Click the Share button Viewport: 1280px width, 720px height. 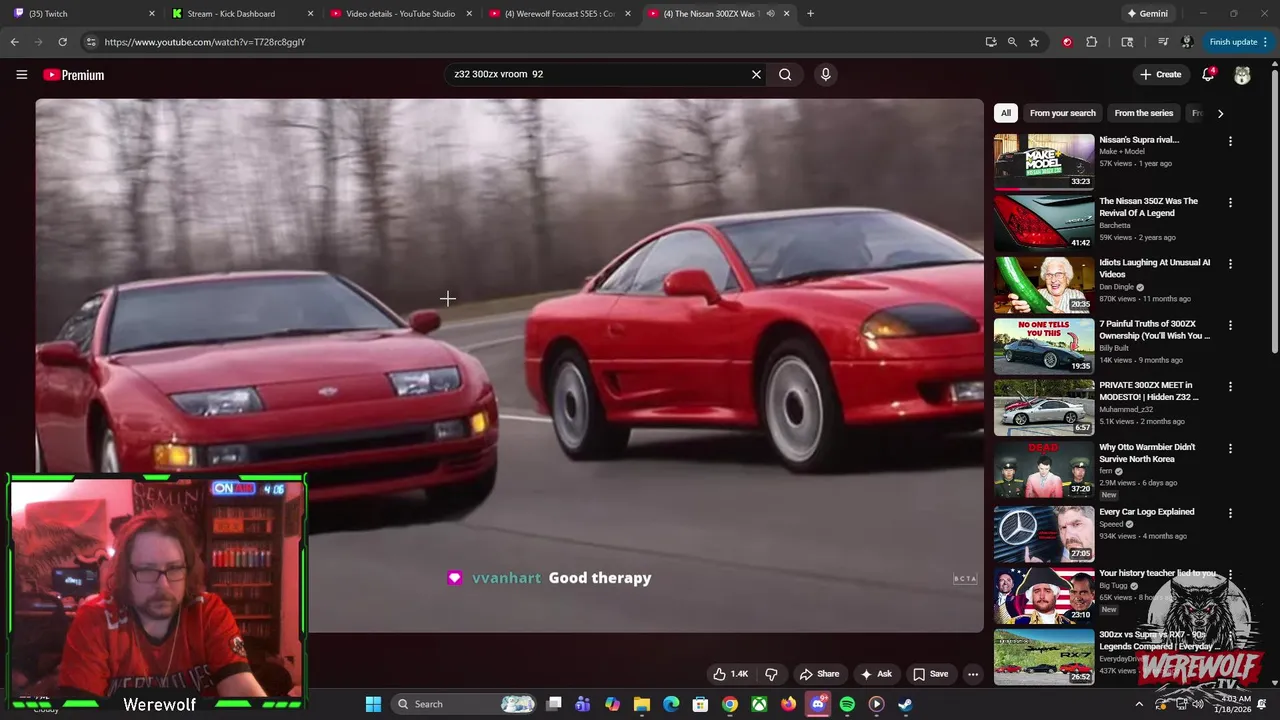[x=819, y=674]
